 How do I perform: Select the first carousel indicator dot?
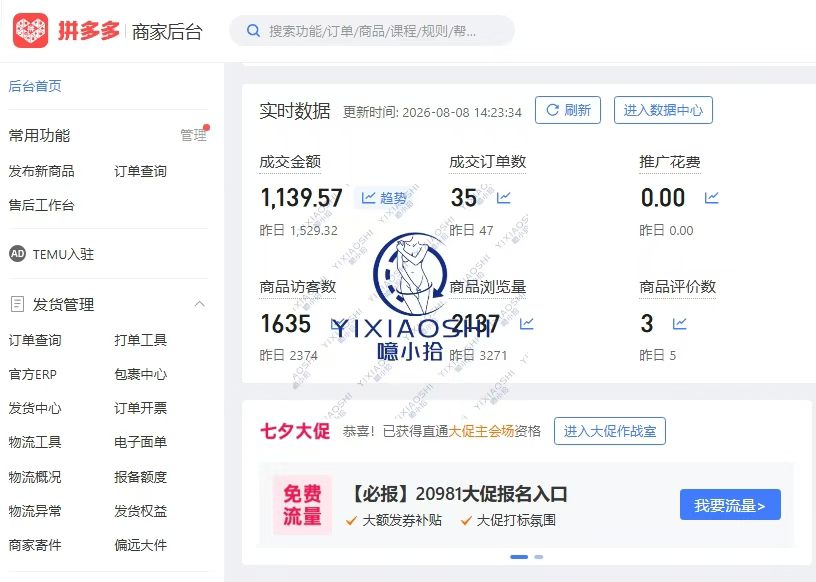tap(519, 557)
